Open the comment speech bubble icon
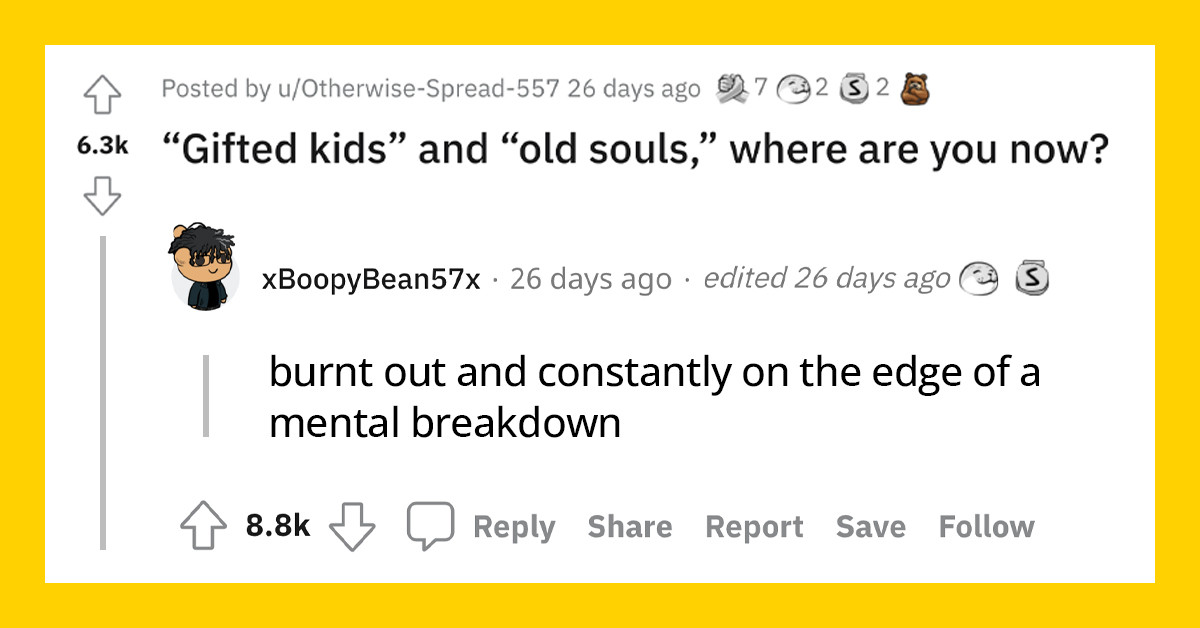This screenshot has width=1200, height=628. click(x=433, y=523)
